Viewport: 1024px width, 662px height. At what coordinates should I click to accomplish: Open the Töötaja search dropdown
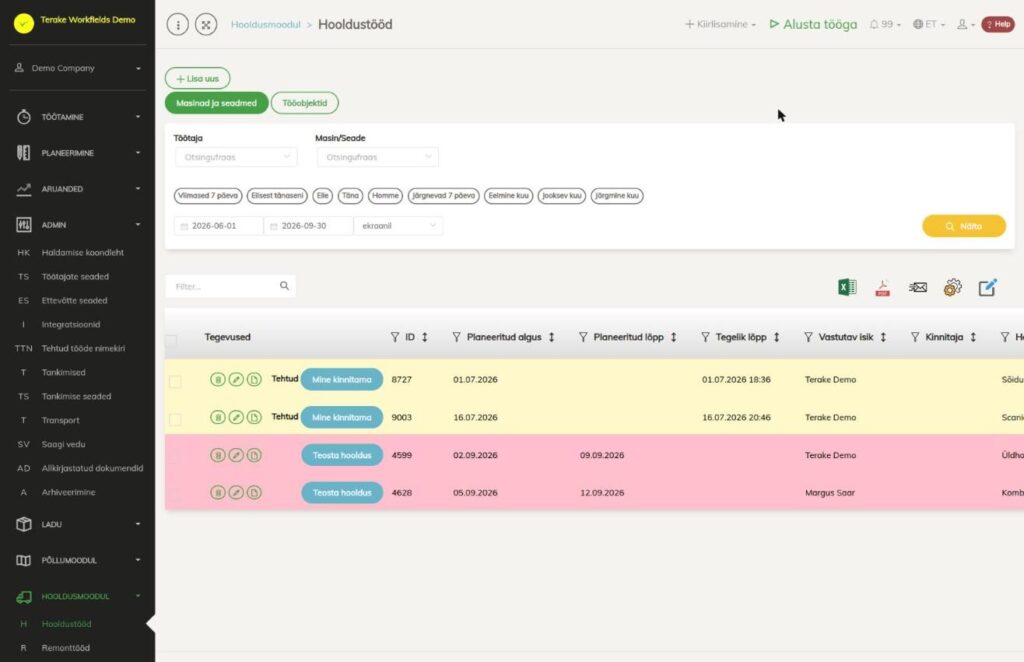click(x=236, y=157)
